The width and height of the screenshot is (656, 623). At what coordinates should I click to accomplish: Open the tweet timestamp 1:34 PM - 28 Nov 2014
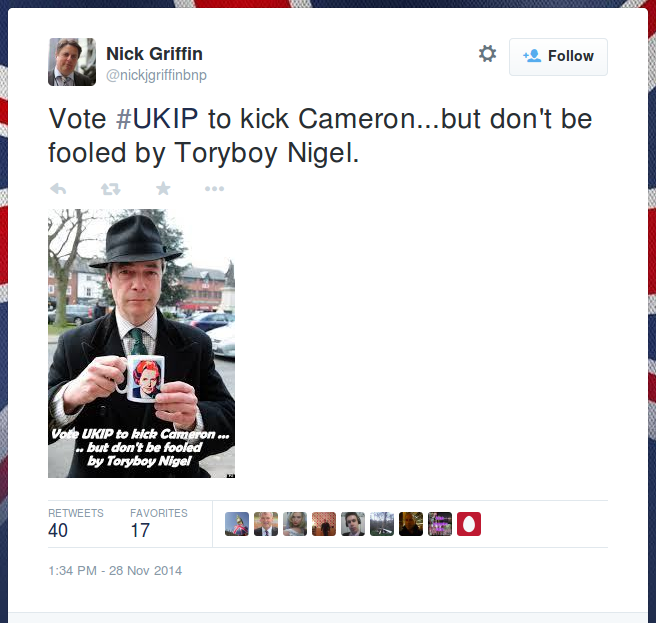pyautogui.click(x=115, y=571)
